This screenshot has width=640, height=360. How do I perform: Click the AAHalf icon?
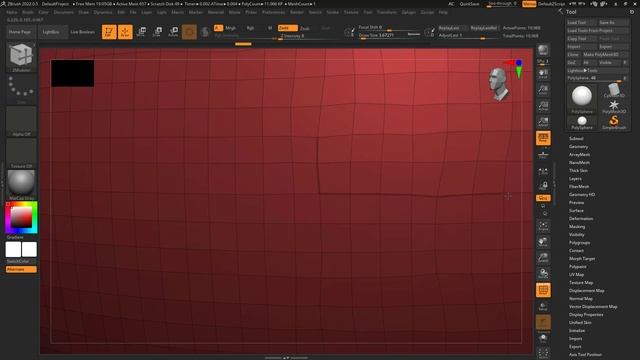click(x=543, y=121)
